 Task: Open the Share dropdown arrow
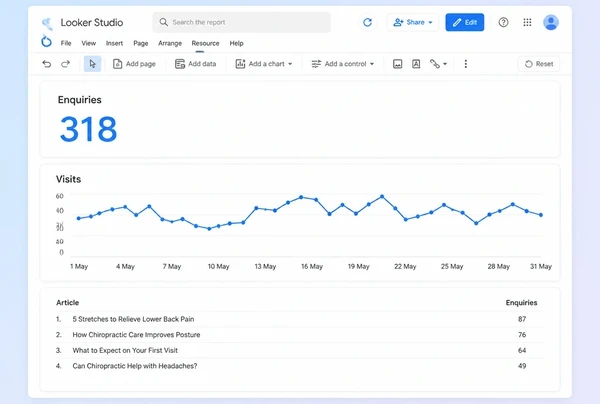point(430,22)
